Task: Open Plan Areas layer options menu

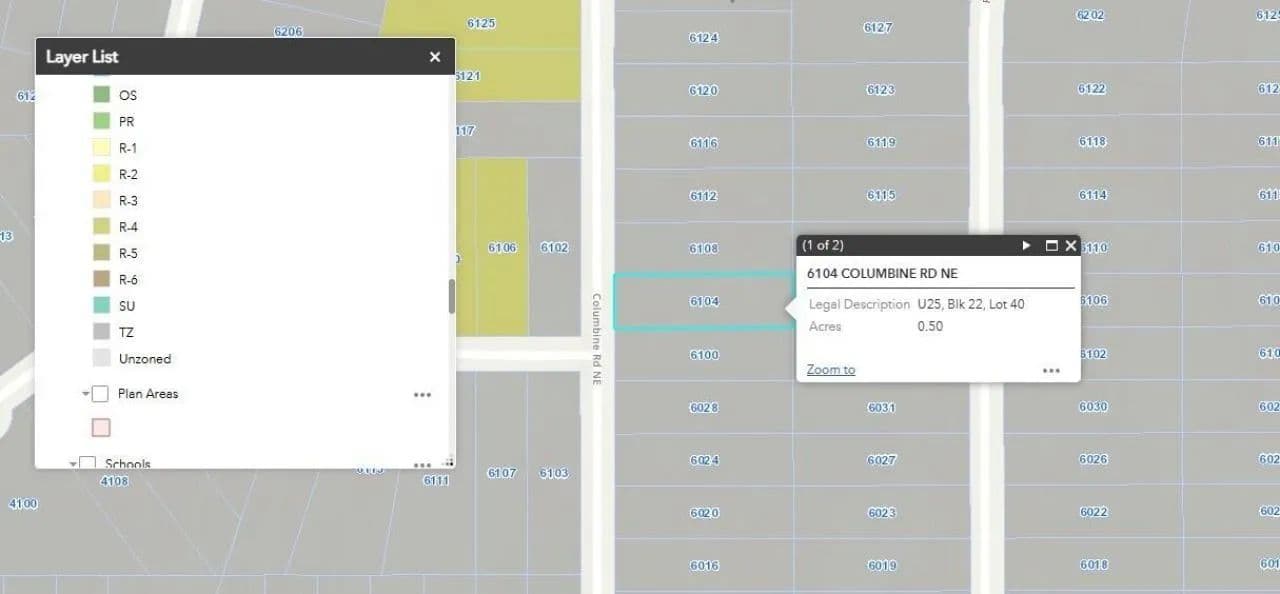Action: click(422, 395)
